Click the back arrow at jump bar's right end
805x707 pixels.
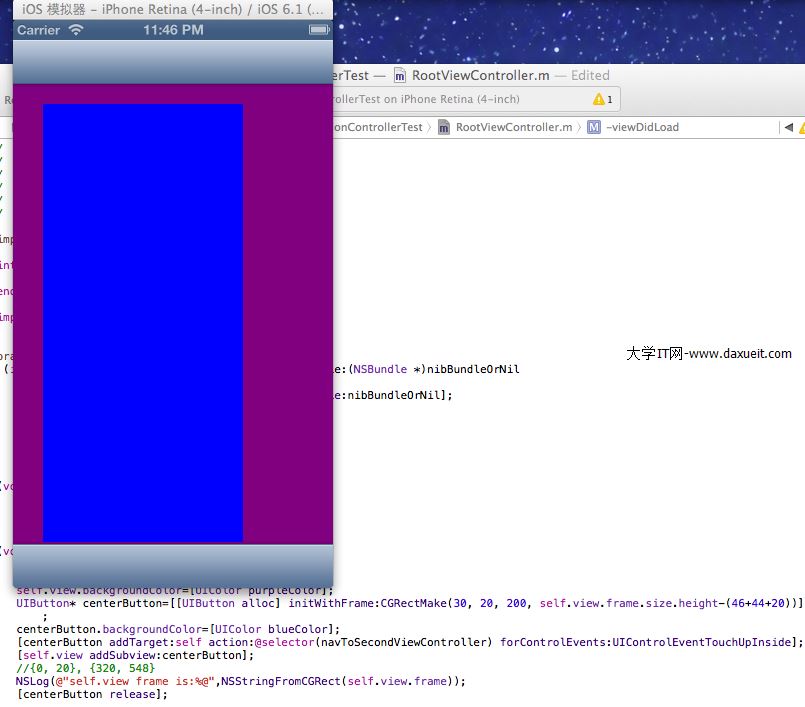coord(788,127)
